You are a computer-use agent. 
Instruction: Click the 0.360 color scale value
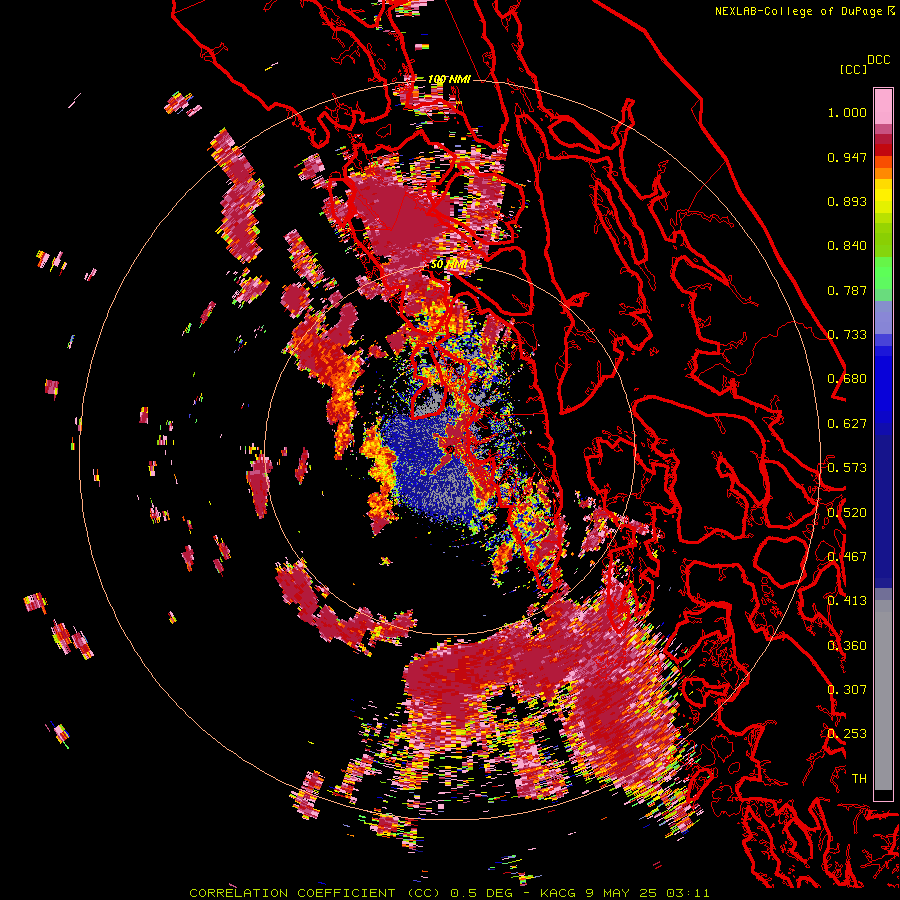coord(847,646)
